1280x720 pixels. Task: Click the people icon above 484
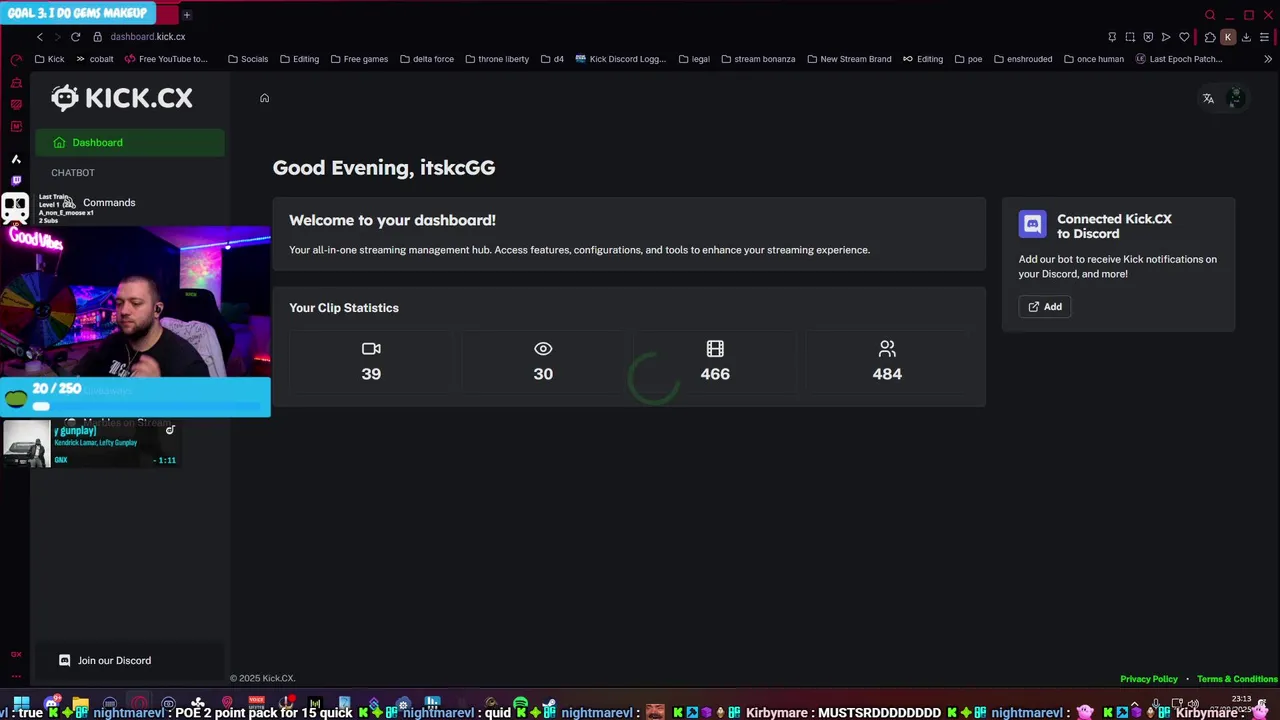click(887, 349)
